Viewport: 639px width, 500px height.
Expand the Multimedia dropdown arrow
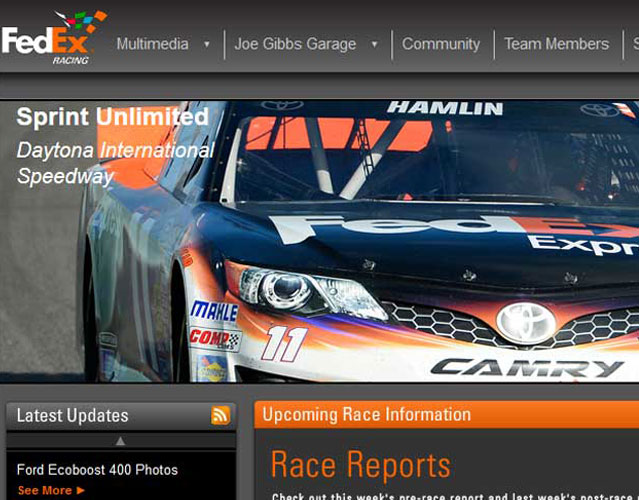click(x=207, y=44)
